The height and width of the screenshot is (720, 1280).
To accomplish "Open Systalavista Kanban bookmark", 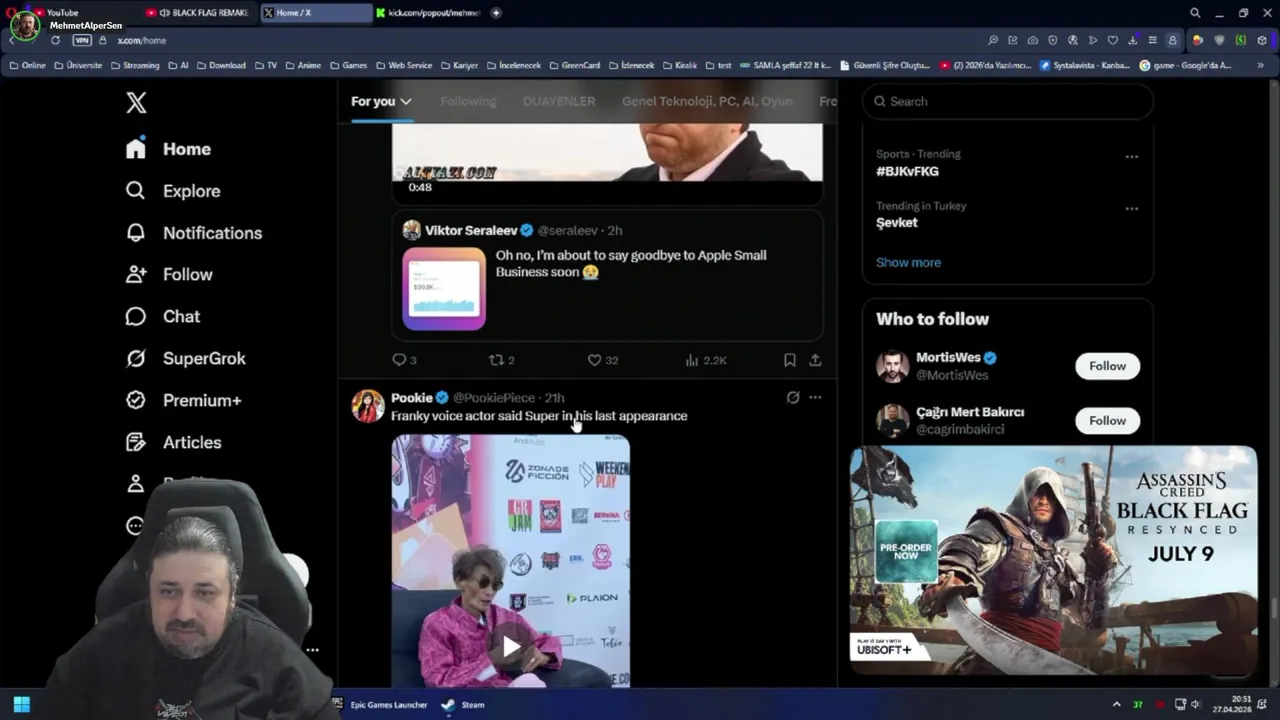I will point(1085,65).
